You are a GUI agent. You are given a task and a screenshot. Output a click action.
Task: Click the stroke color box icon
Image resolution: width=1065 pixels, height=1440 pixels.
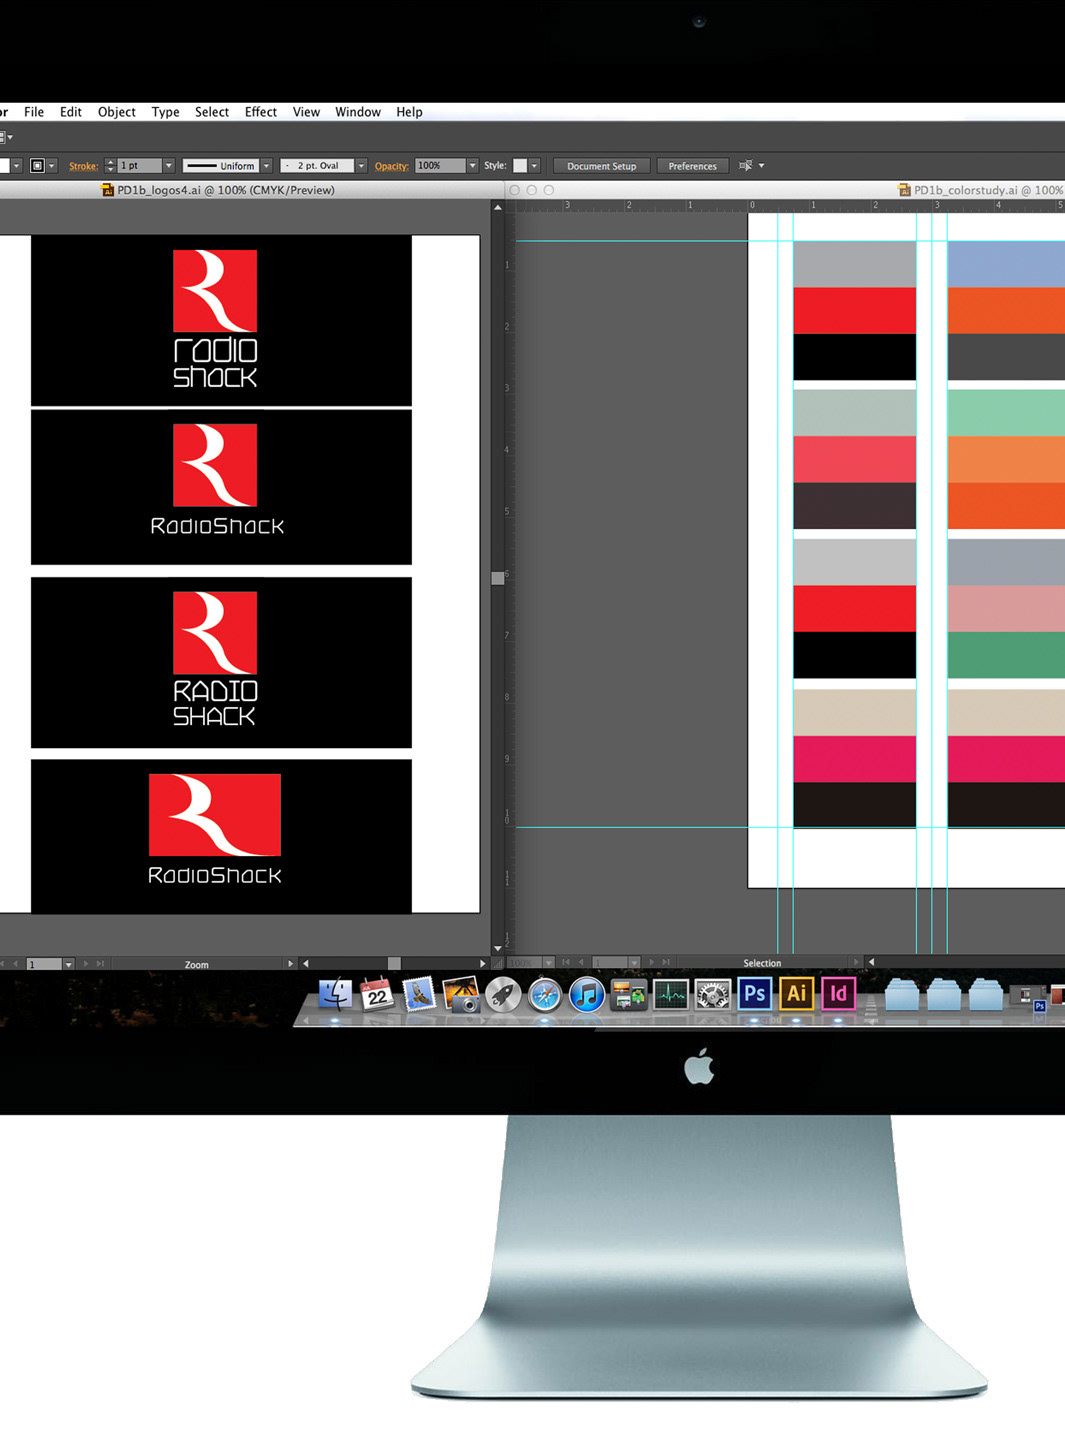tap(37, 166)
